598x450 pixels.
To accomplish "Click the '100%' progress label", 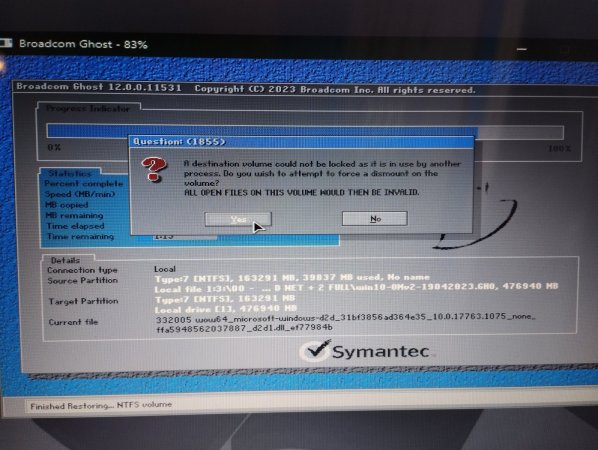I will pos(559,148).
